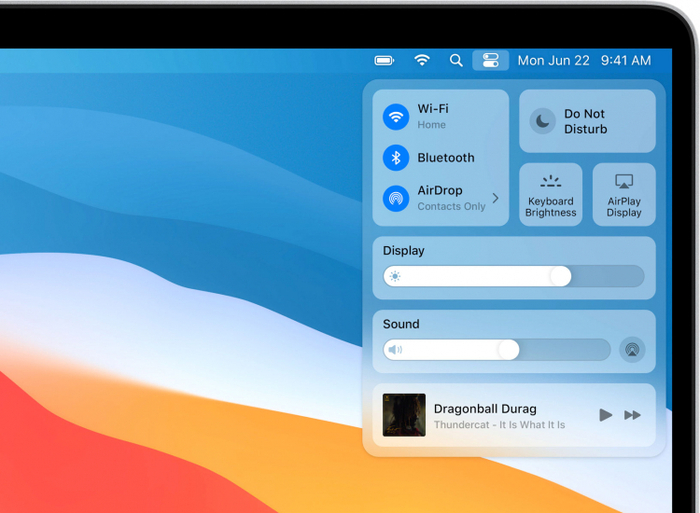Toggle the Wi-Fi blue circle icon
Image resolution: width=700 pixels, height=513 pixels.
click(x=396, y=117)
